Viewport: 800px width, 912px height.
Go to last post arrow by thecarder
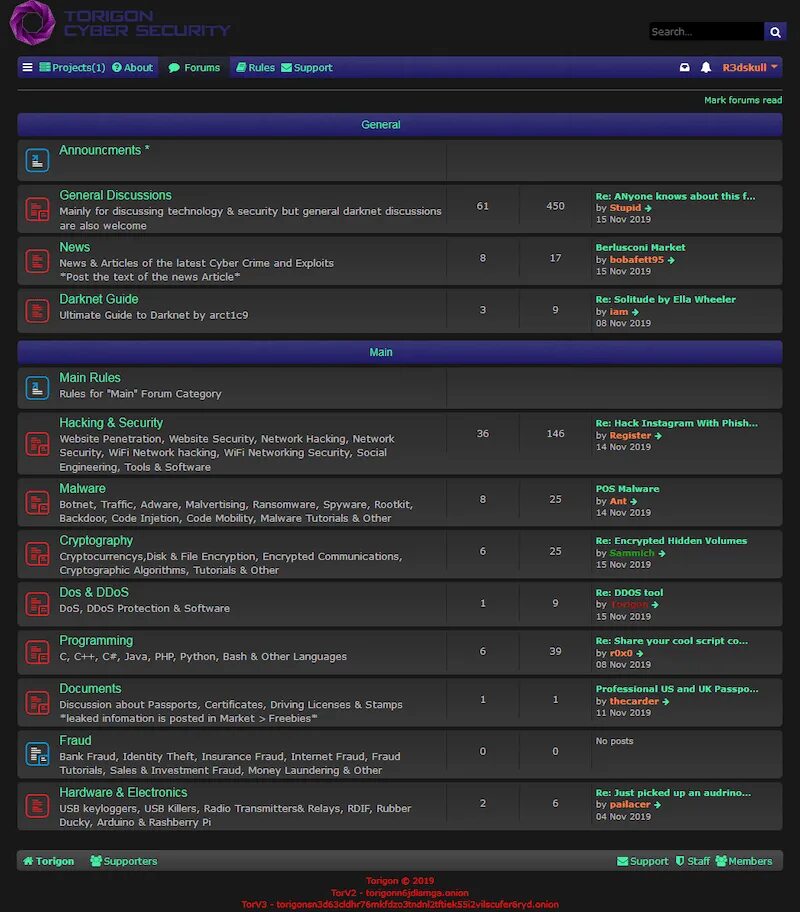[x=666, y=701]
